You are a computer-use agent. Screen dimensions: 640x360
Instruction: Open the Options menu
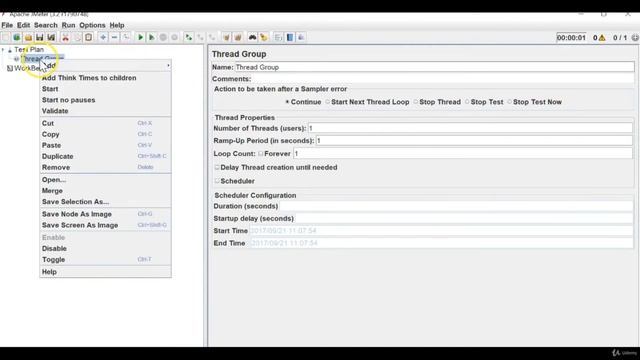pyautogui.click(x=92, y=25)
